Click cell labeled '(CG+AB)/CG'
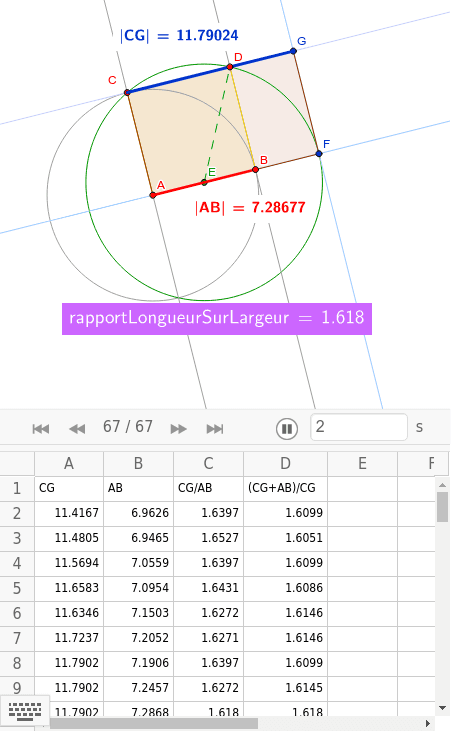The image size is (452, 733). 285,488
